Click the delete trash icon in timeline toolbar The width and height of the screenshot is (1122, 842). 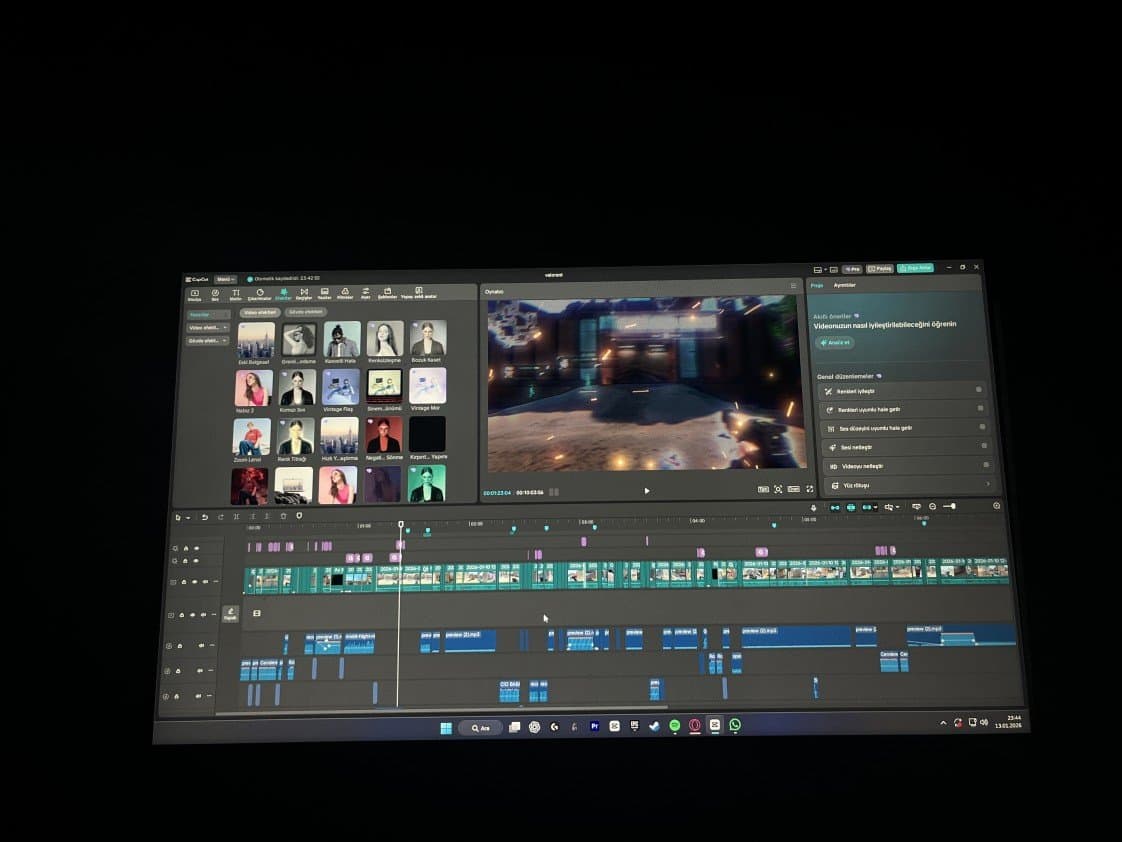click(x=283, y=516)
